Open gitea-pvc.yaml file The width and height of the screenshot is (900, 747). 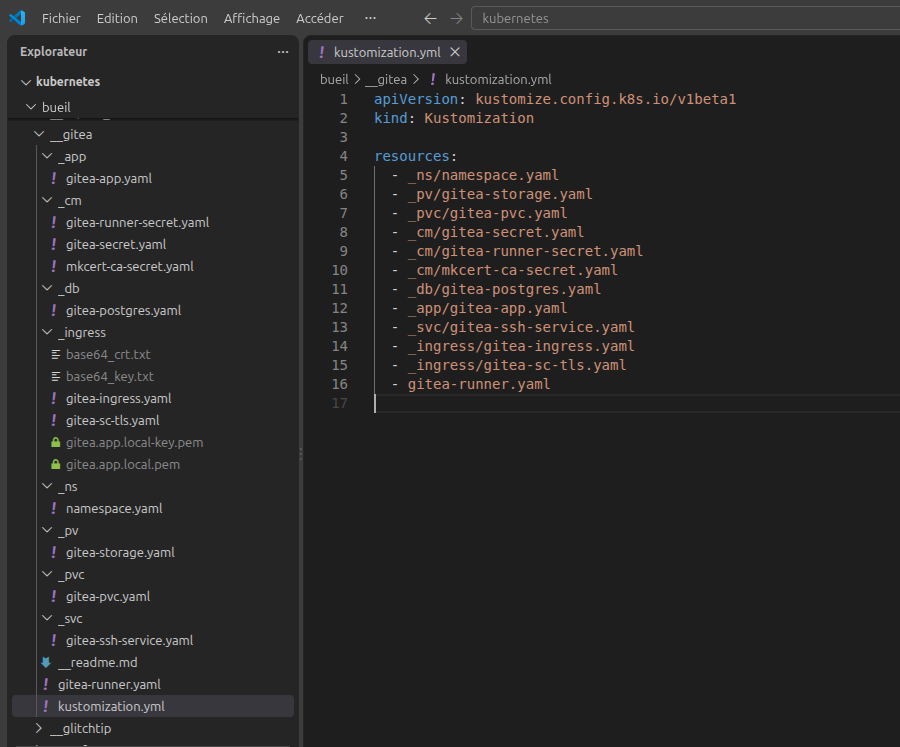pyautogui.click(x=108, y=597)
